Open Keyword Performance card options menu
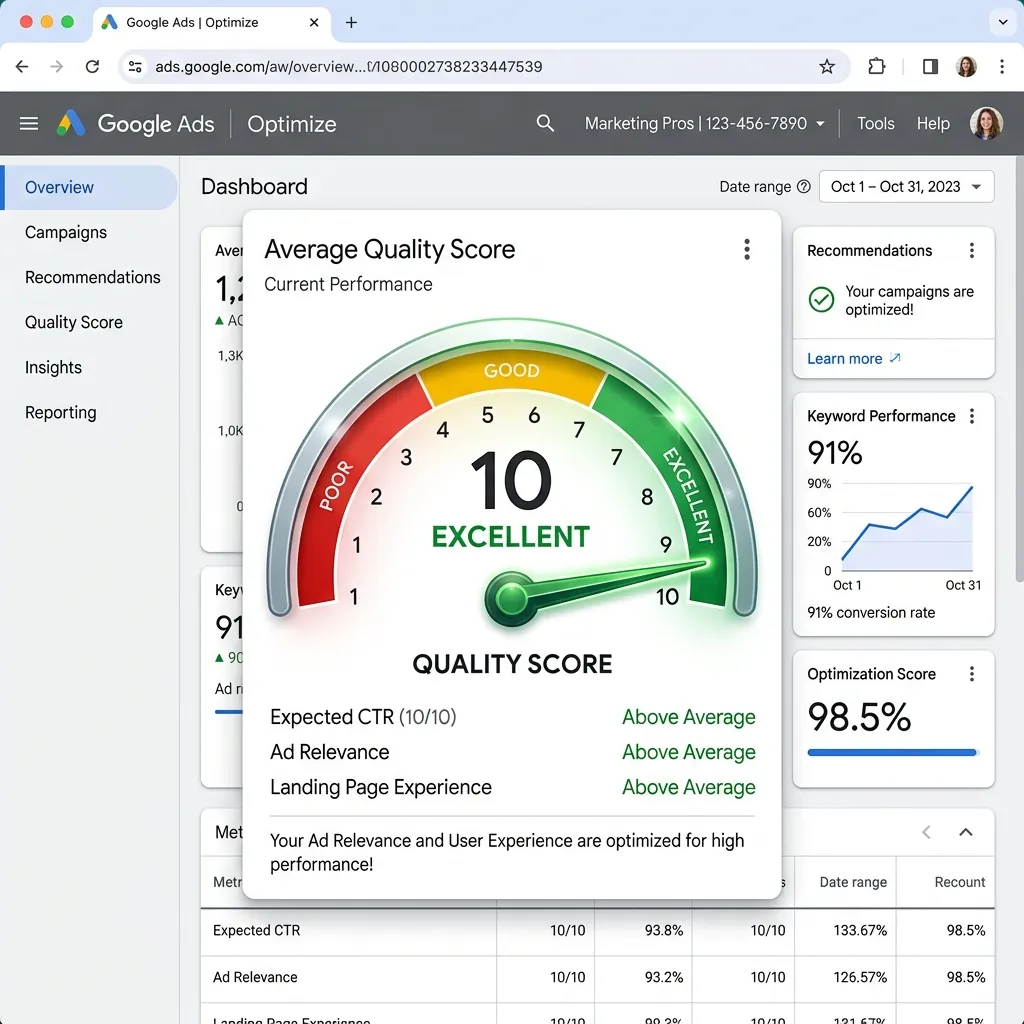The height and width of the screenshot is (1024, 1024). coord(972,417)
